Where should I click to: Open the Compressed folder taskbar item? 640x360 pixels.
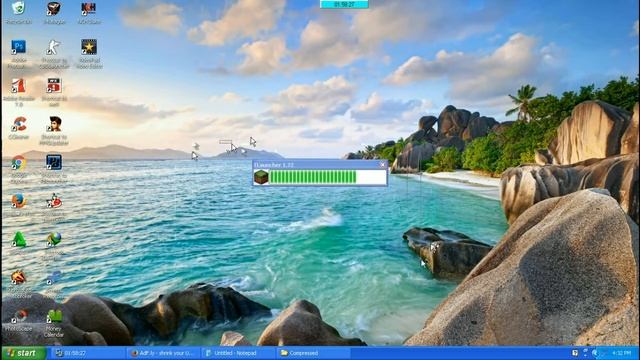point(313,353)
